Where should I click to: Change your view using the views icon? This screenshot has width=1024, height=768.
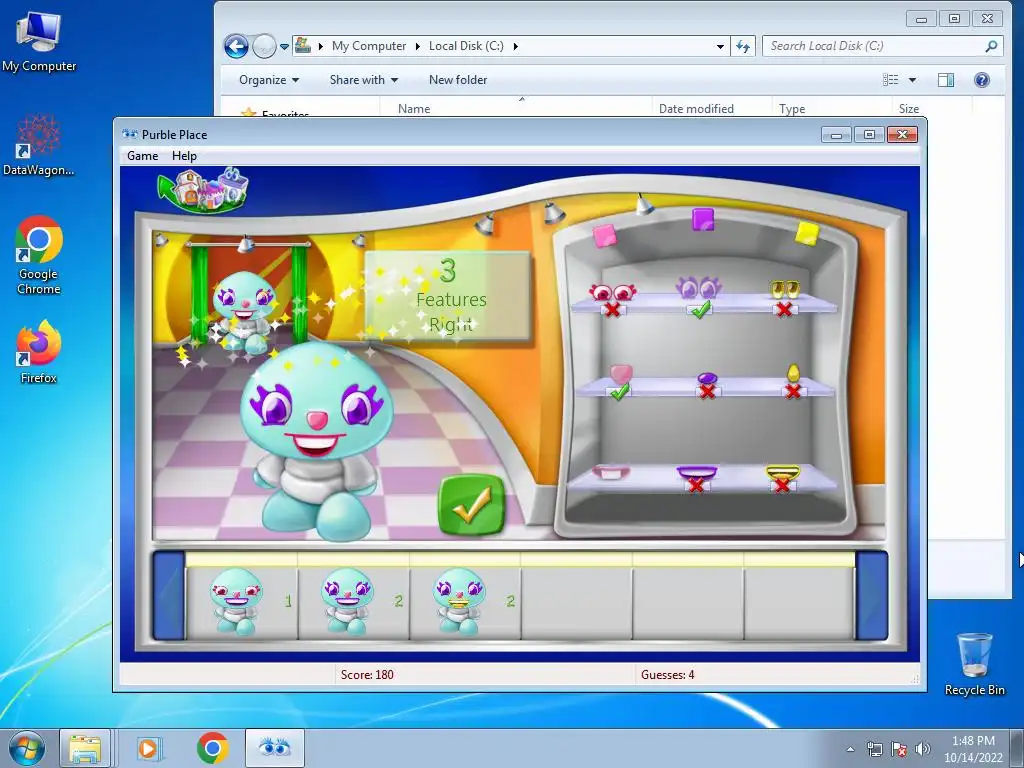pos(891,80)
